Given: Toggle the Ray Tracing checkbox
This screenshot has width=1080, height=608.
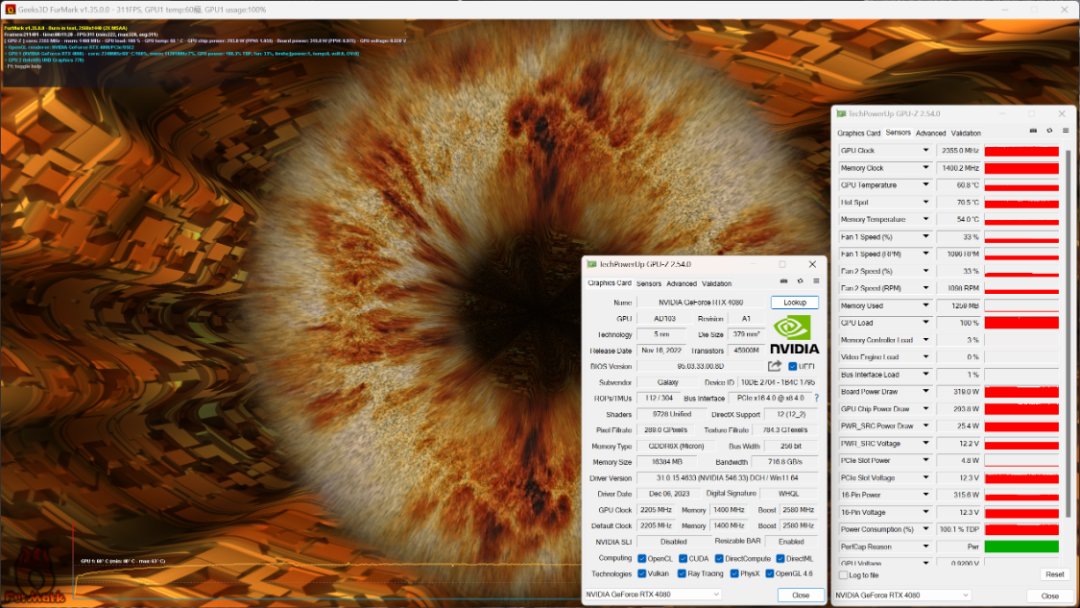Looking at the screenshot, I should point(684,574).
